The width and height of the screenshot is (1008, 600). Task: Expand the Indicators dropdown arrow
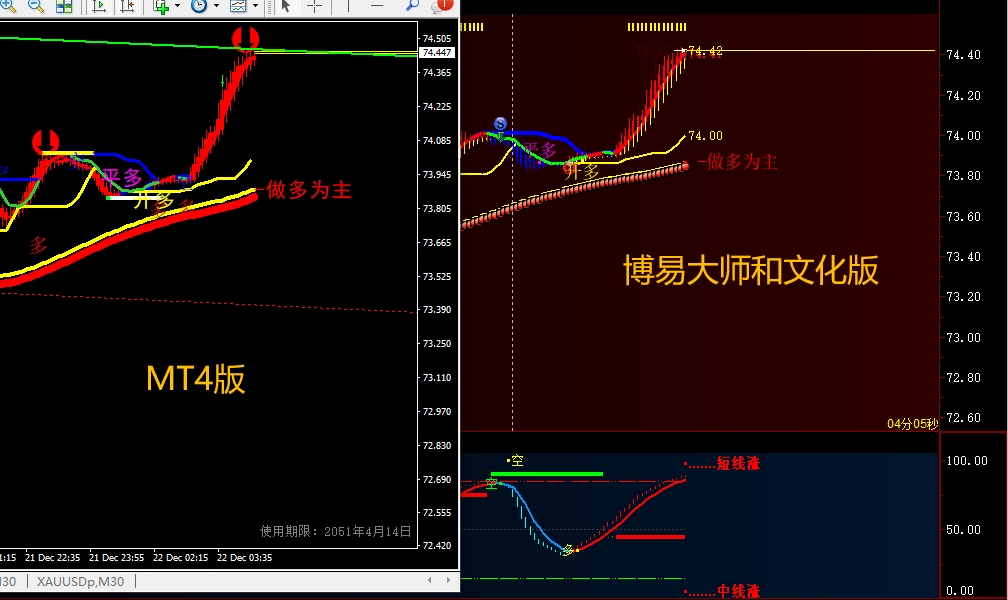click(177, 6)
